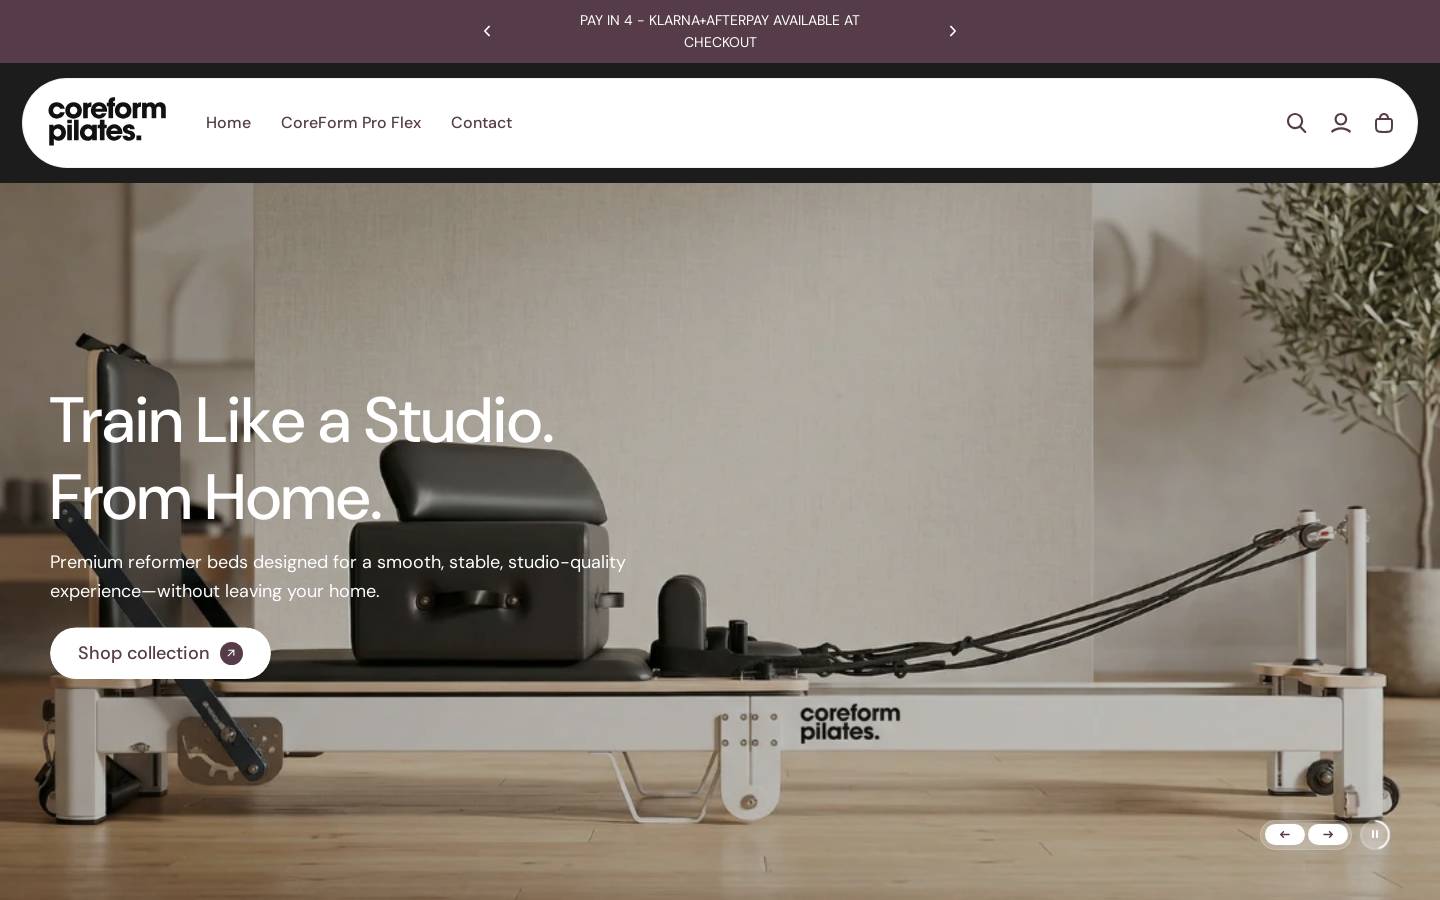1440x900 pixels.
Task: Open CoreForm Pro Flex menu item
Action: (351, 123)
